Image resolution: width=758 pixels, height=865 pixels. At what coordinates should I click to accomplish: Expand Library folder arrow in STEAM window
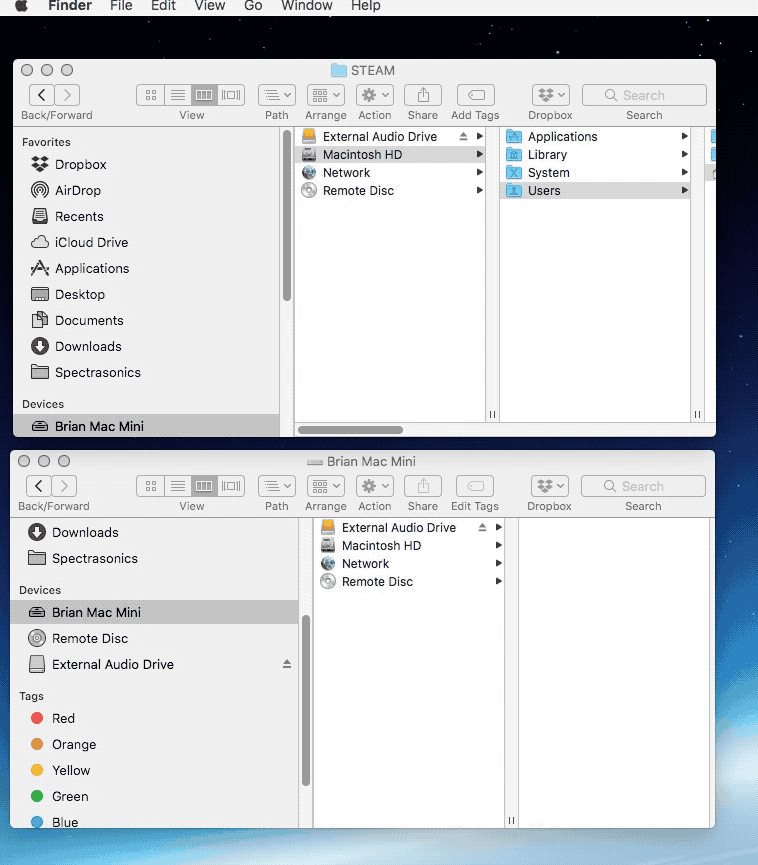click(684, 154)
